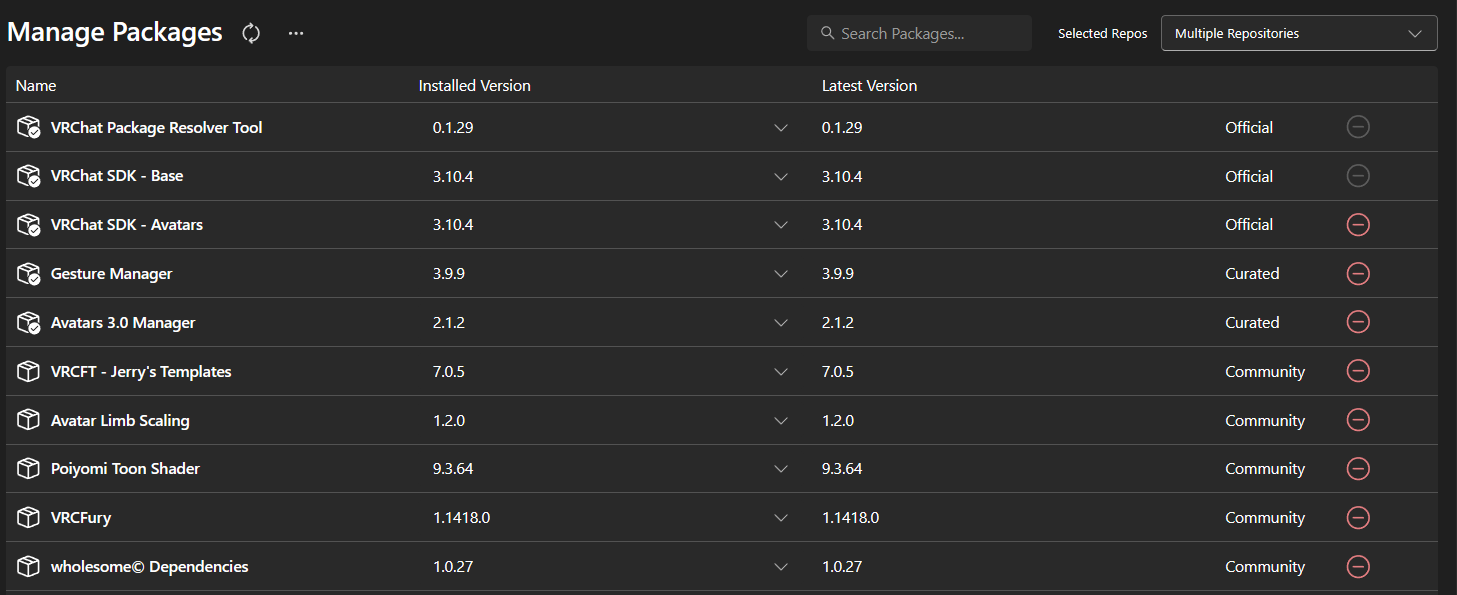Click VRChat Package Resolver Tool package icon
1457x595 pixels.
[x=29, y=127]
